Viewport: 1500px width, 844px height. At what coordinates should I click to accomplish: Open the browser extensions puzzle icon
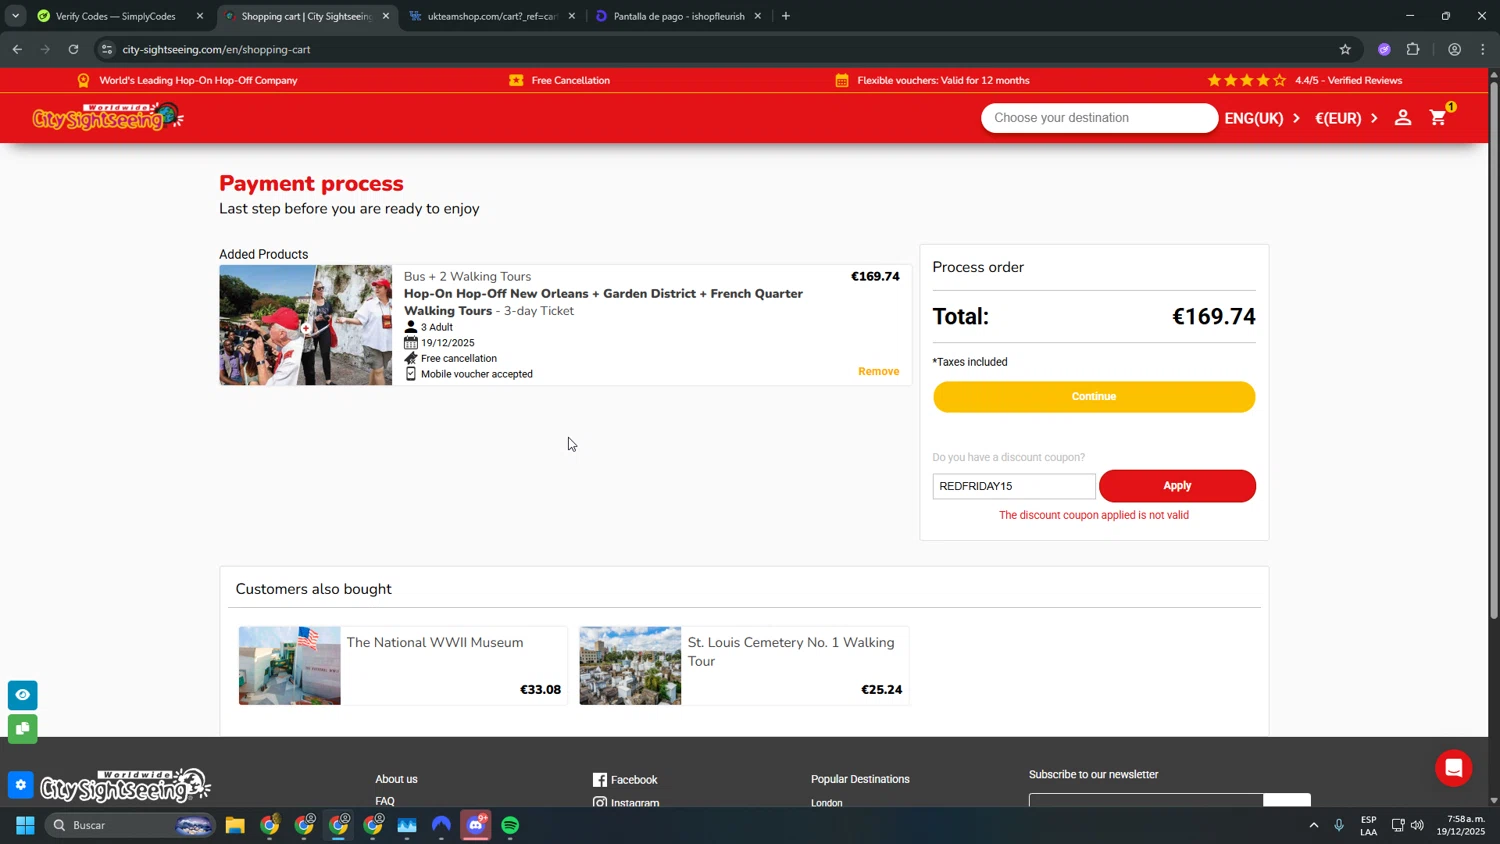click(x=1413, y=49)
